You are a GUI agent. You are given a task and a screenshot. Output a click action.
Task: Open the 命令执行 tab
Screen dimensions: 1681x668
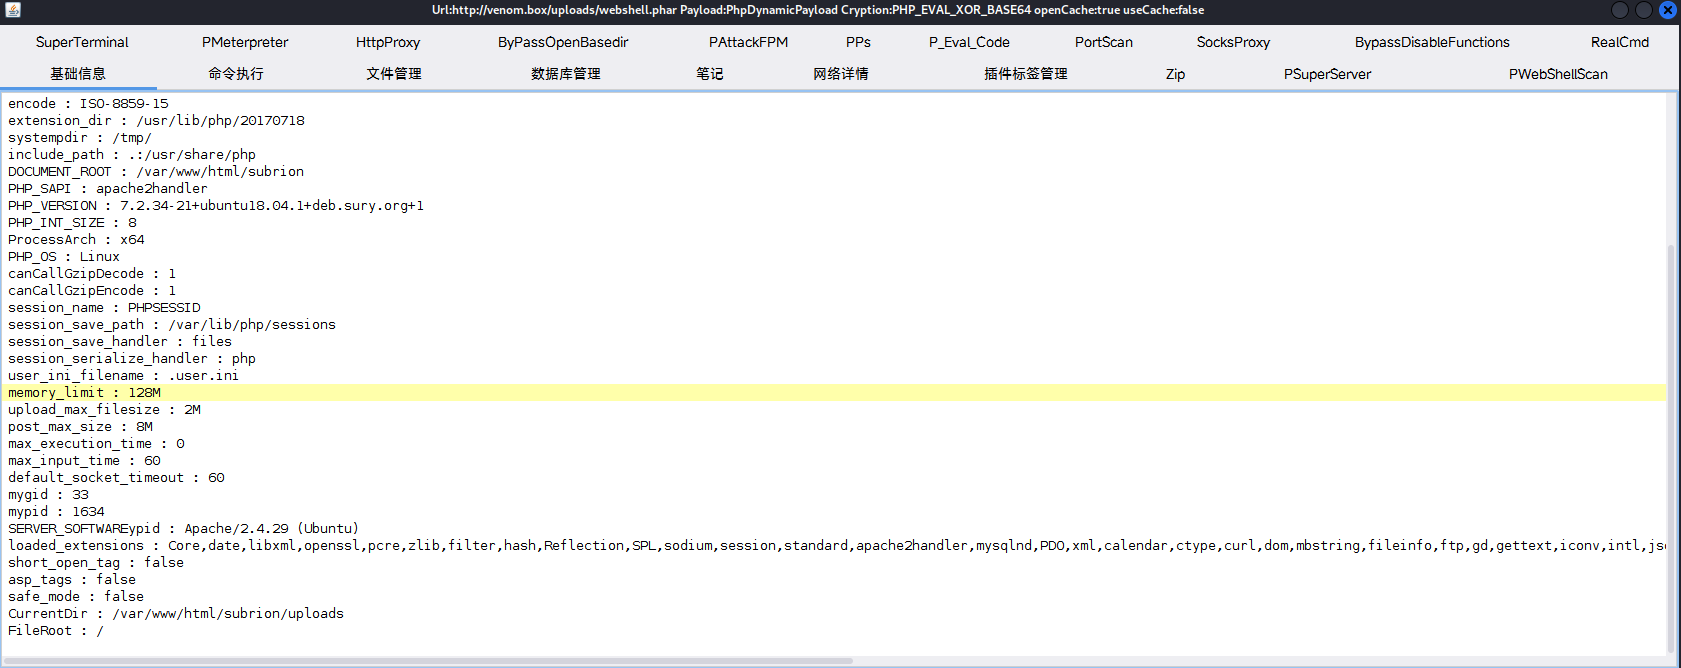236,74
